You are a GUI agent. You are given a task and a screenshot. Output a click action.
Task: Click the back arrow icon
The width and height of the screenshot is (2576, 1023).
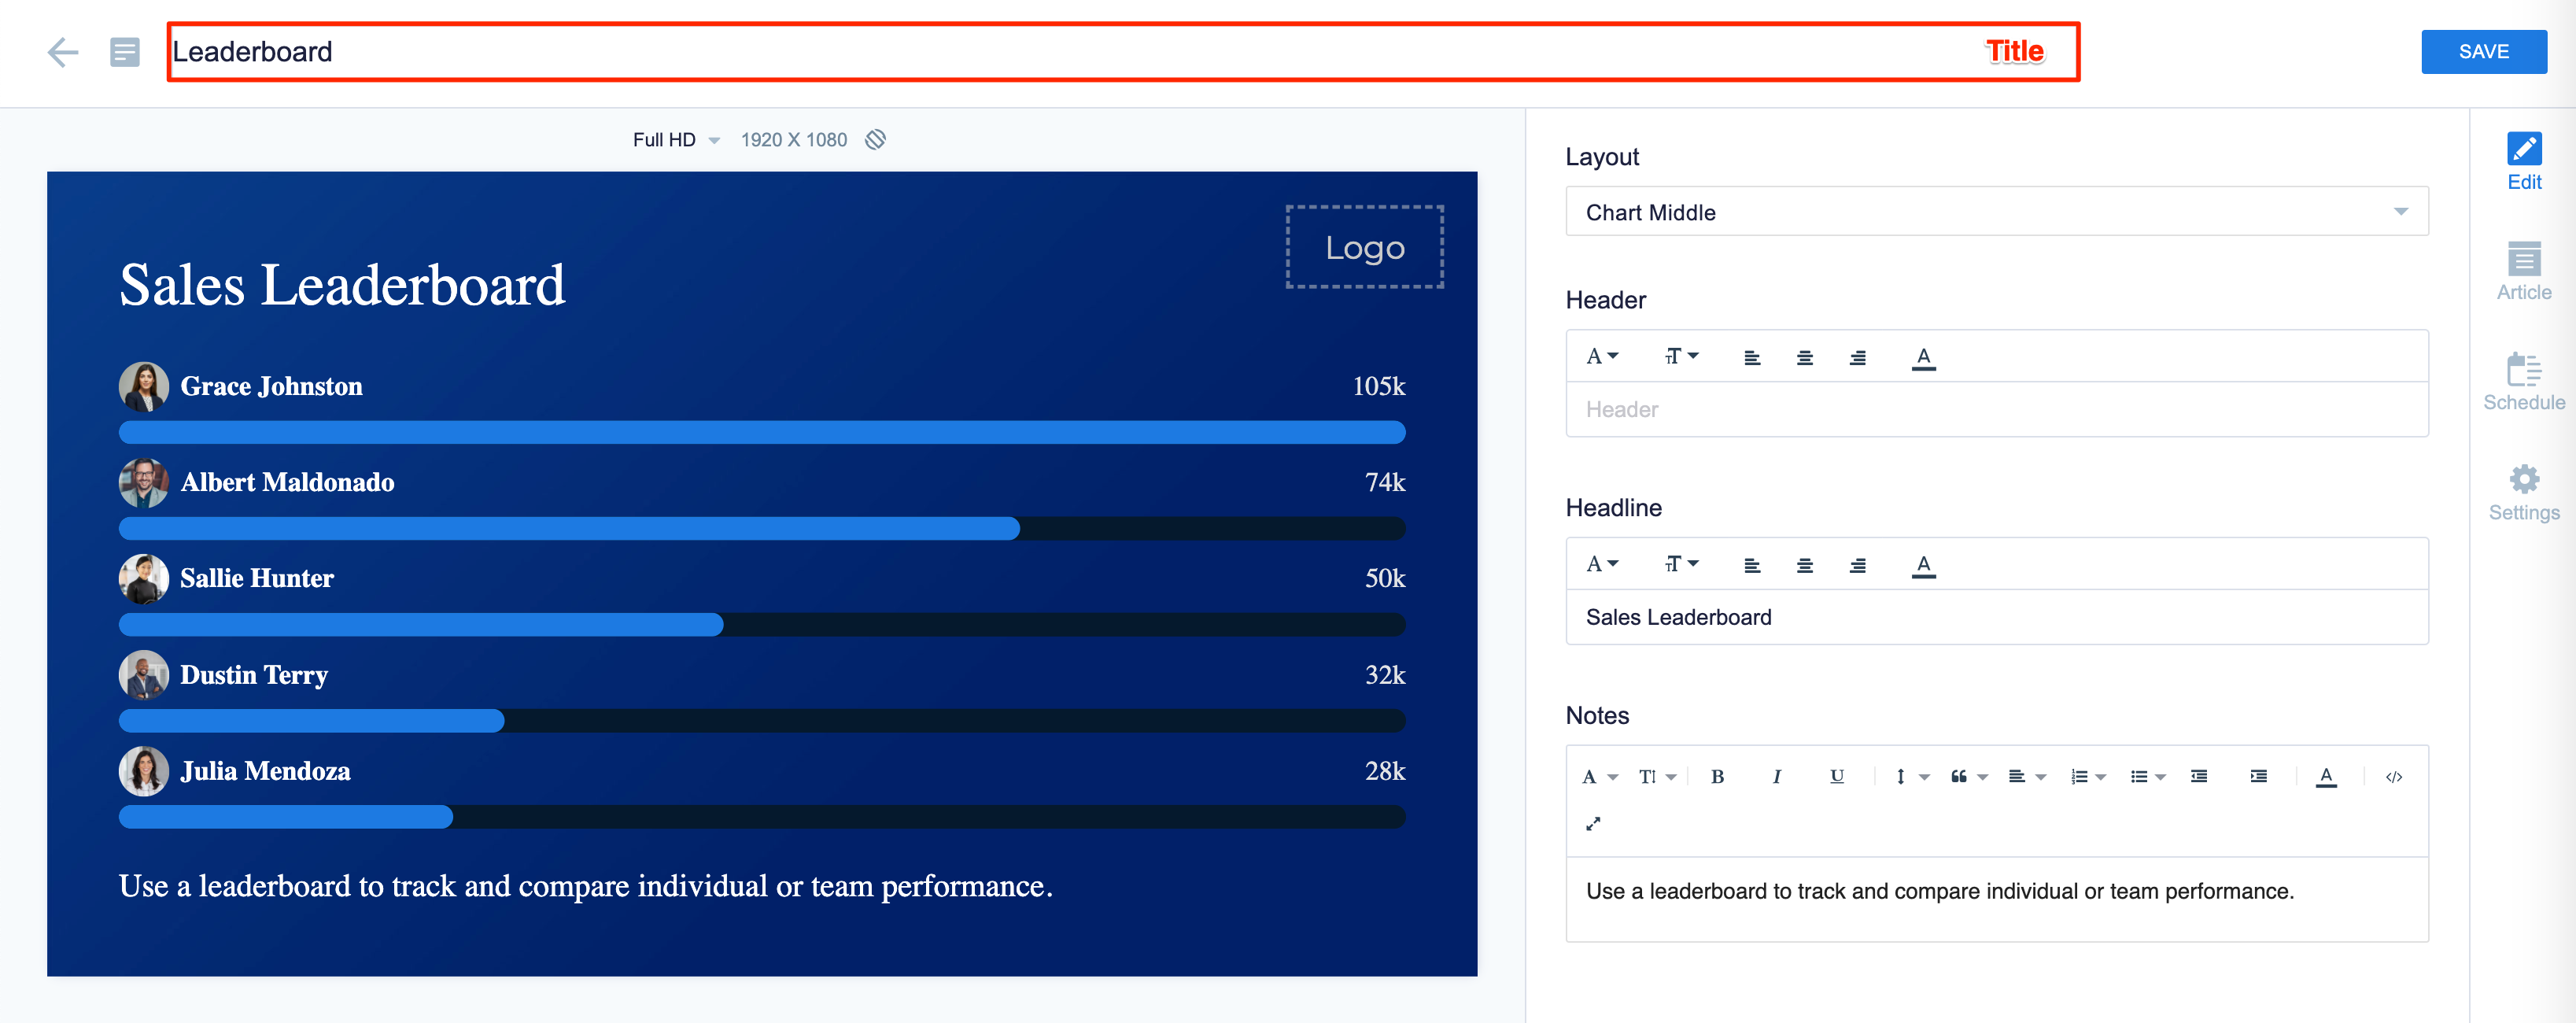coord(63,52)
